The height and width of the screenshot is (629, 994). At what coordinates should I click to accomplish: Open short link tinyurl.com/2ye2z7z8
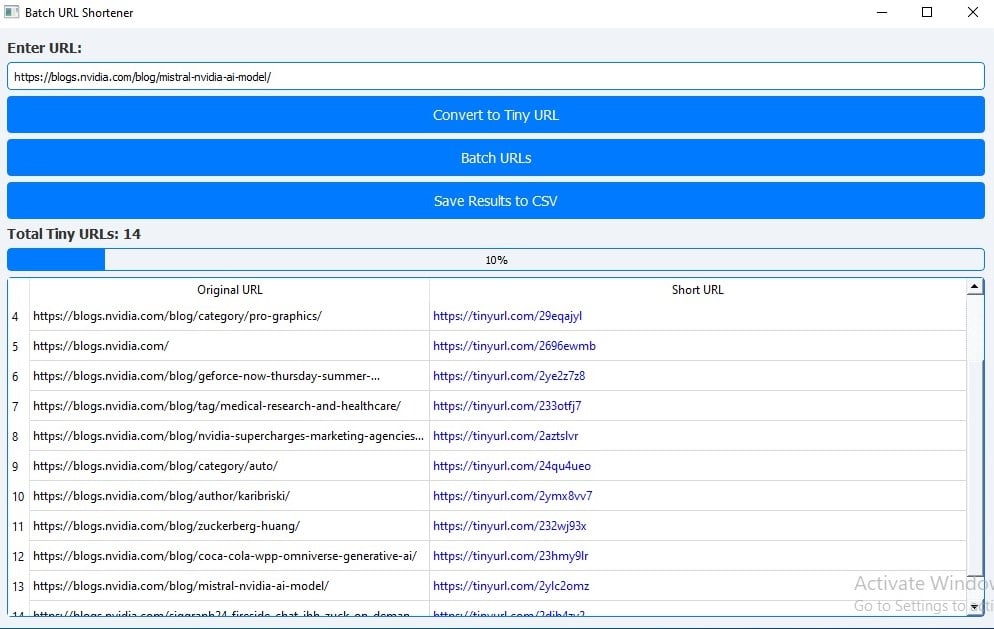(x=509, y=376)
